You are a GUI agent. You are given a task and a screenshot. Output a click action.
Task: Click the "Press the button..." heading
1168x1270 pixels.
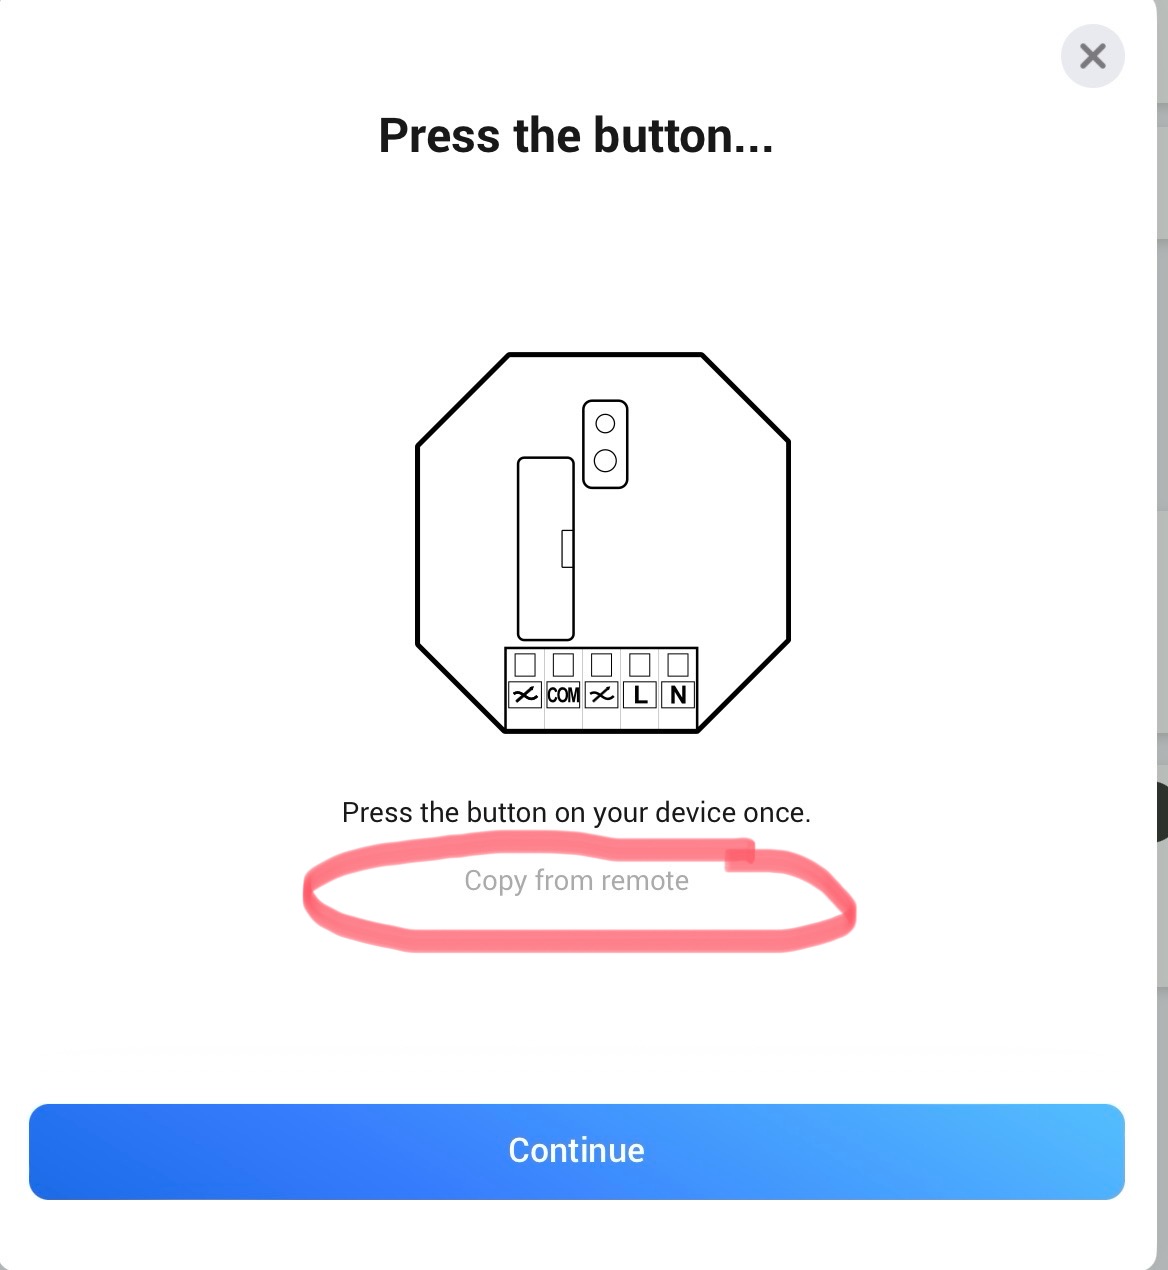[x=576, y=135]
